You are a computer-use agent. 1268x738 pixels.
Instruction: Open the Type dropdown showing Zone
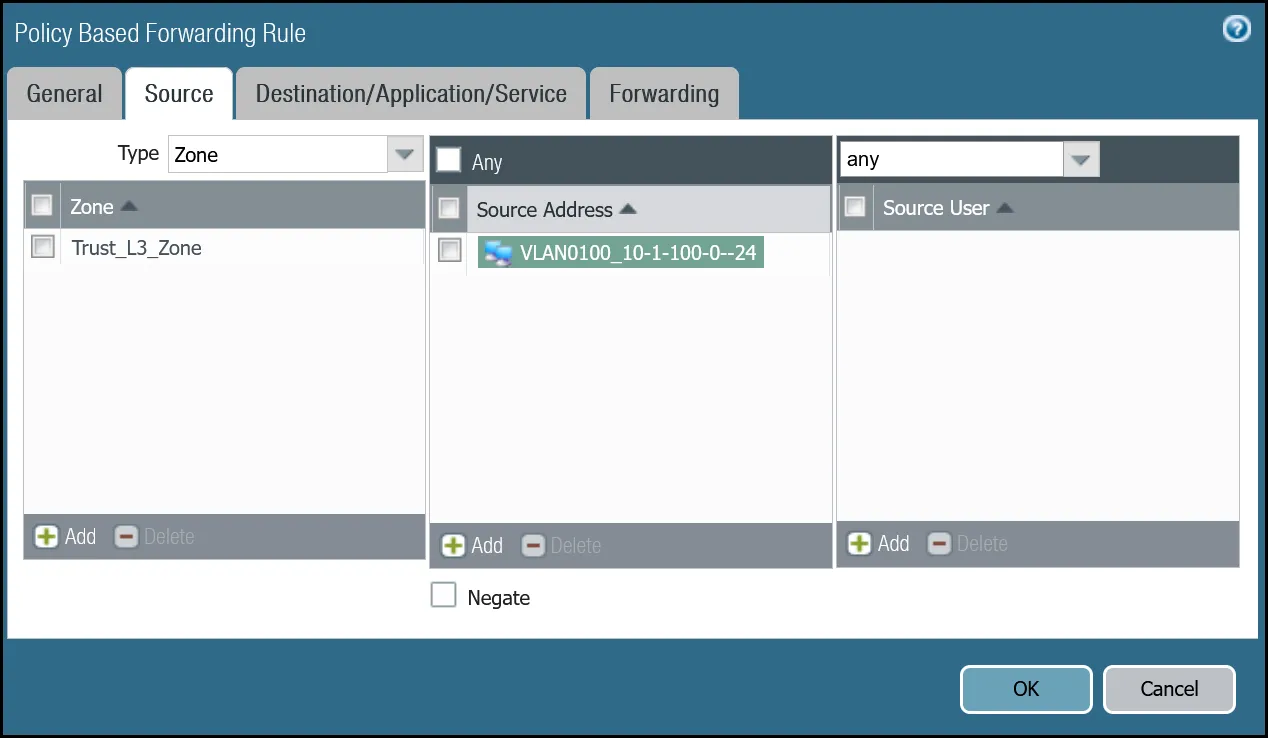click(404, 154)
